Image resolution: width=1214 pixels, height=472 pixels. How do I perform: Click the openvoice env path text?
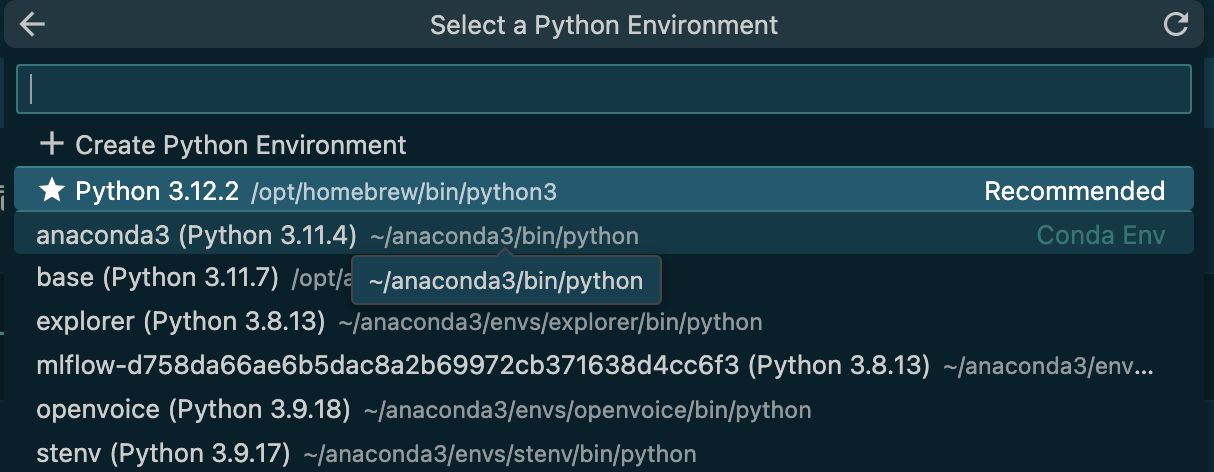587,411
